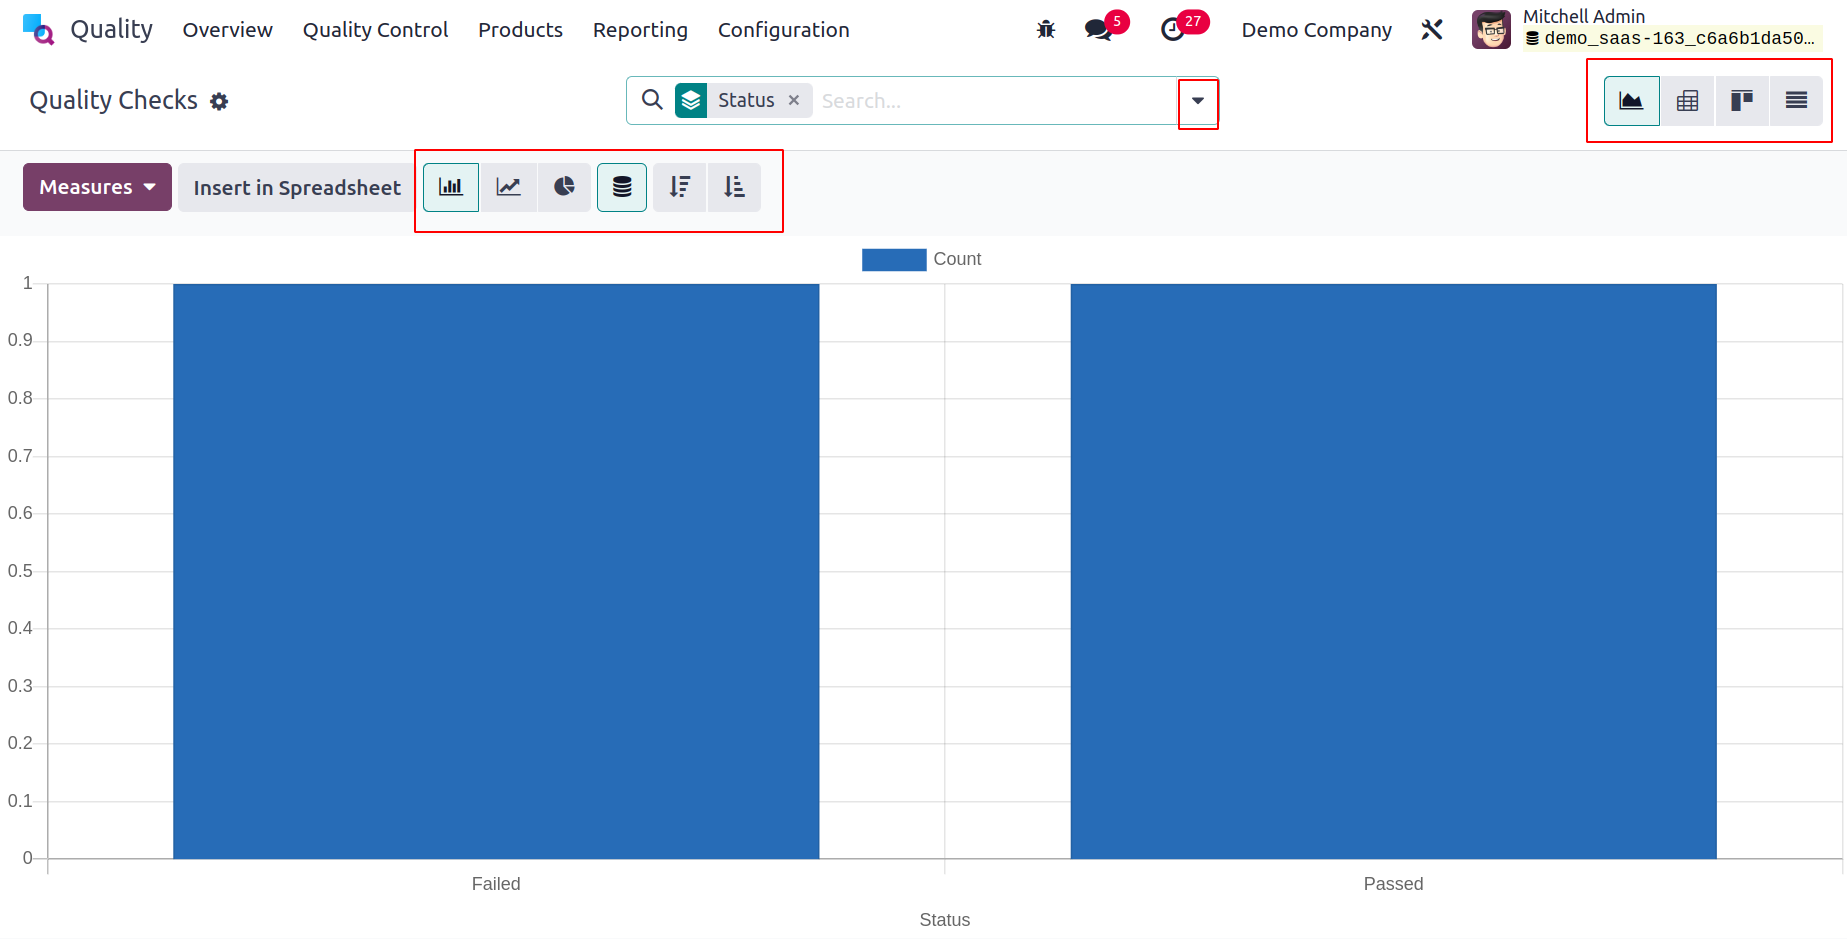Switch to pivot table view

[1688, 100]
